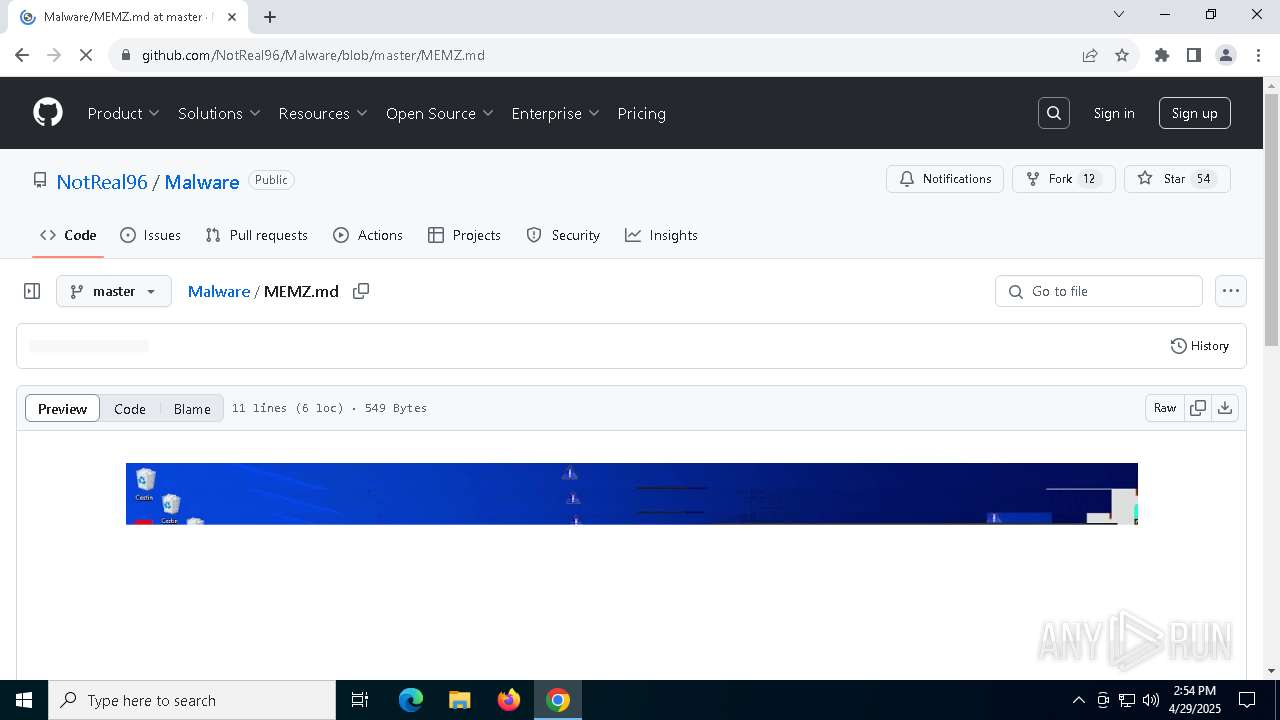Toggle Chrome side panel icon
The height and width of the screenshot is (720, 1280).
1194,55
